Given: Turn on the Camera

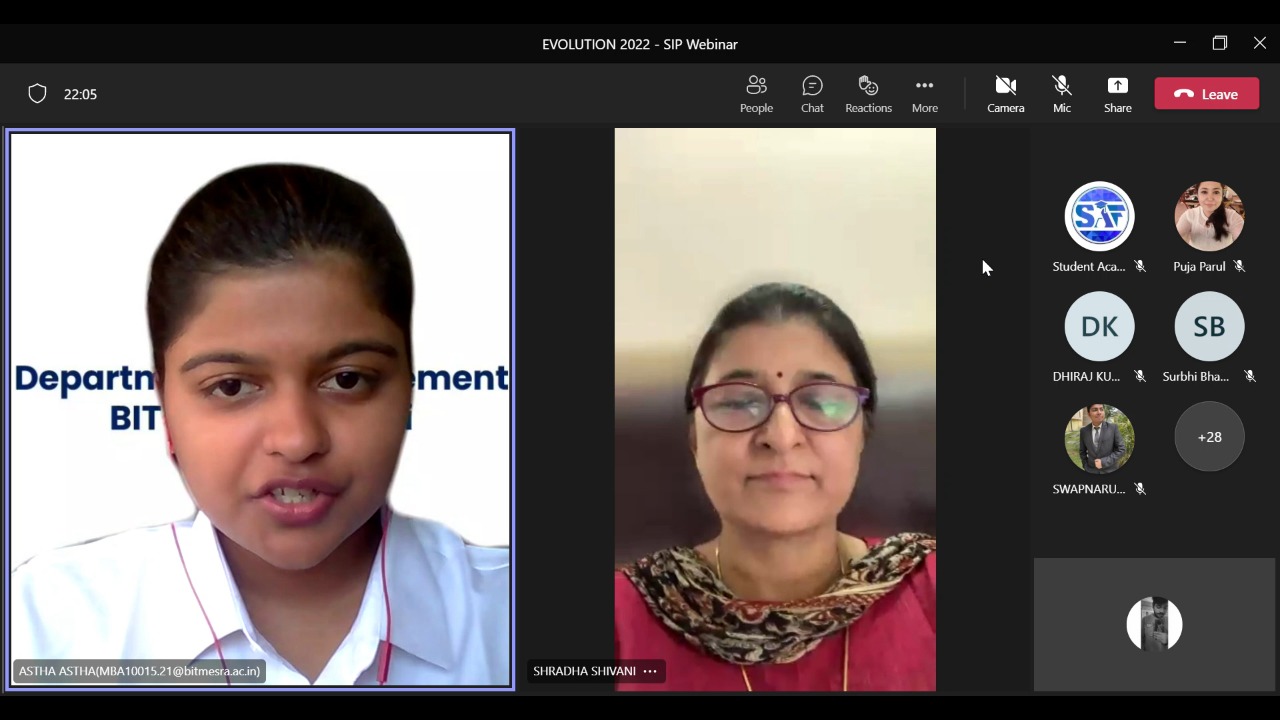Looking at the screenshot, I should 1005,94.
